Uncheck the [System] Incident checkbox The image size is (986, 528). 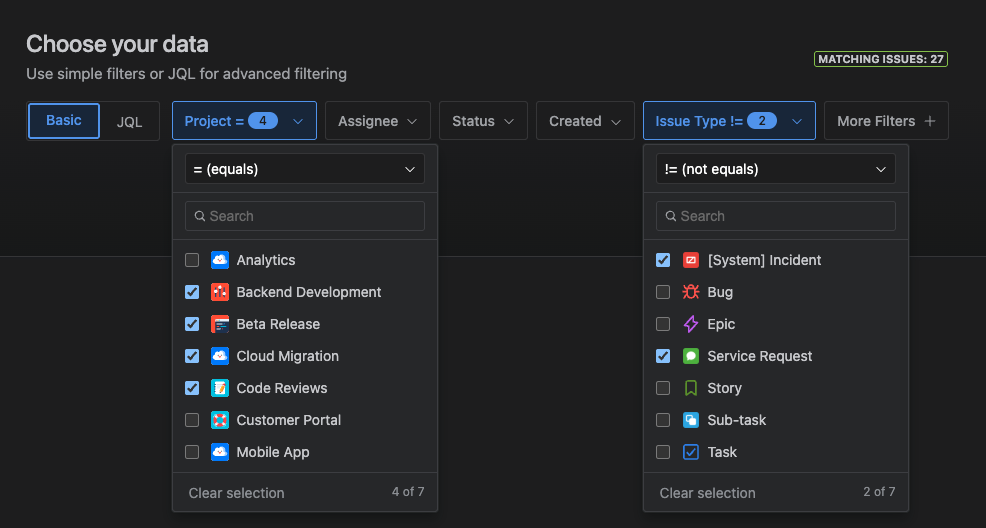663,260
